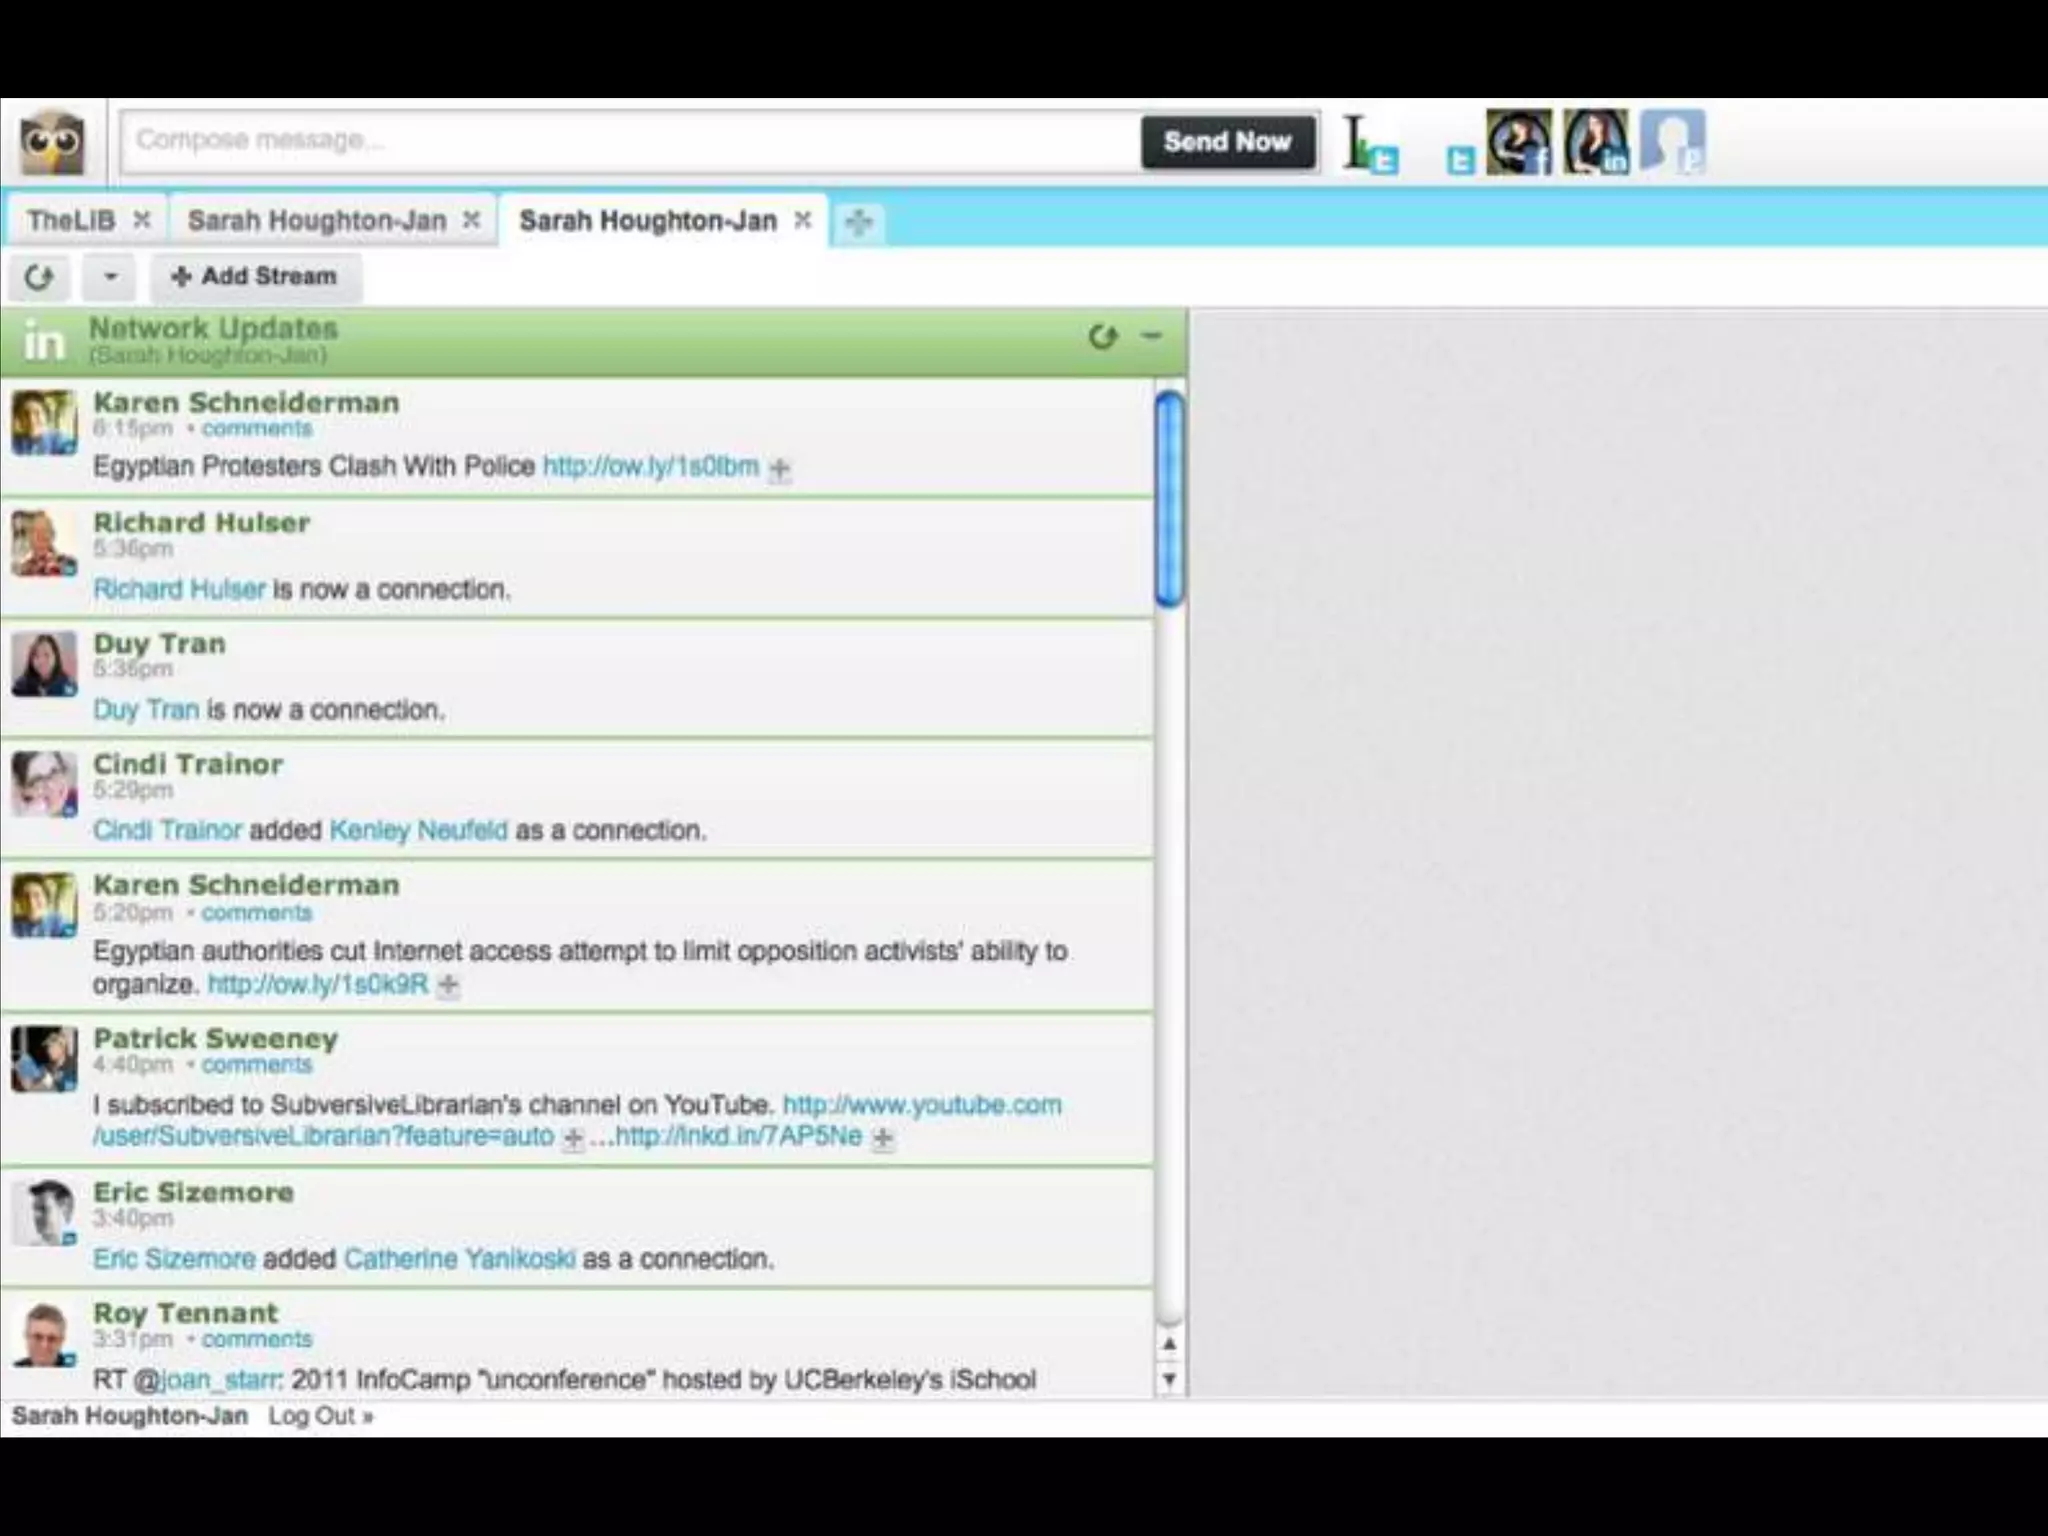Select the Facebook profile avatar

tap(1518, 142)
